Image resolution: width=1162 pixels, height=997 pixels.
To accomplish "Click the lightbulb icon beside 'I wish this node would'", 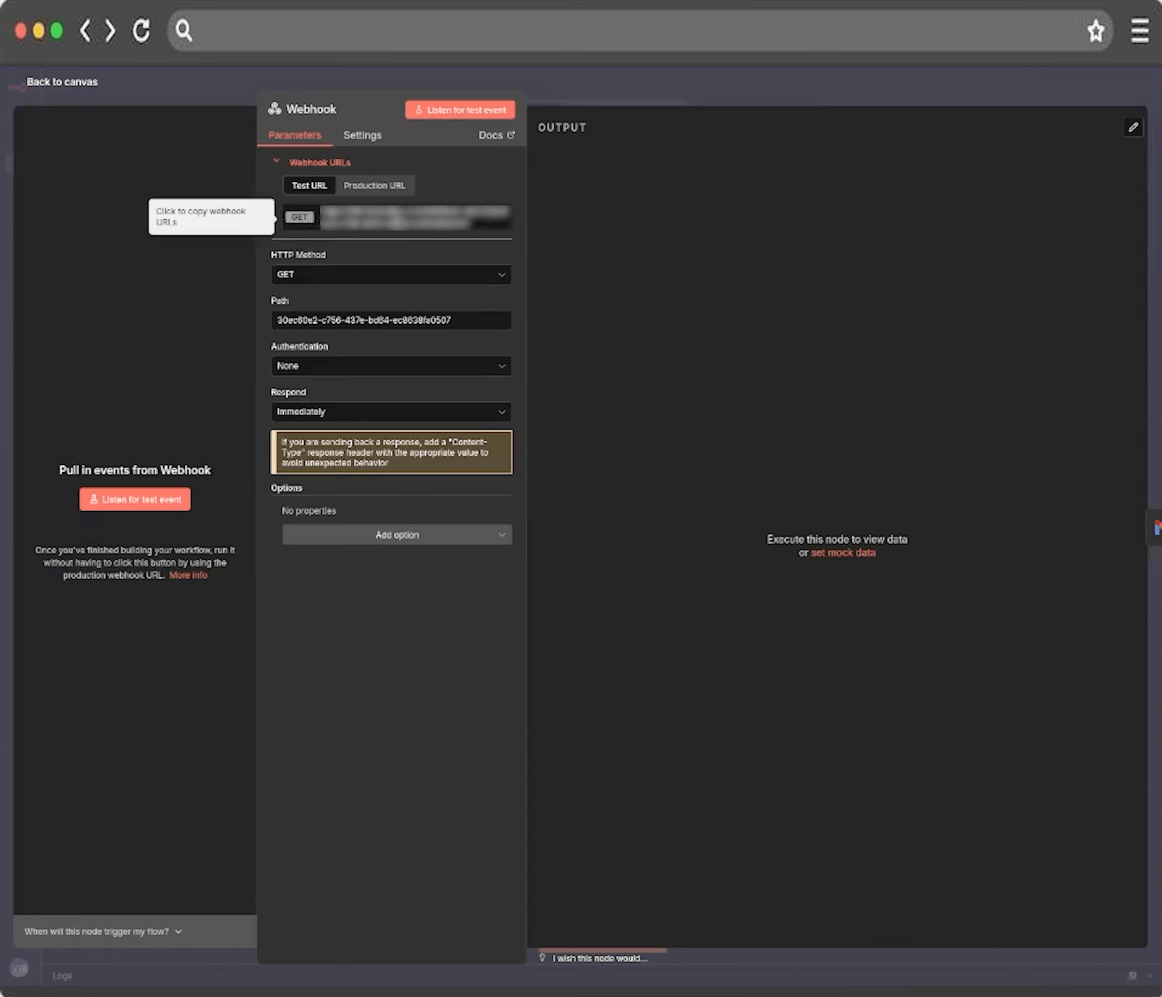I will (542, 958).
